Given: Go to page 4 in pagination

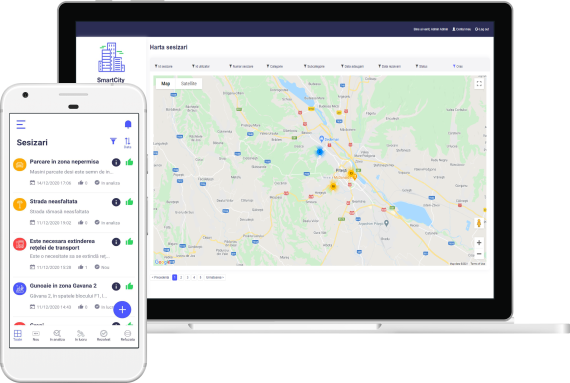Looking at the screenshot, I should pos(194,277).
